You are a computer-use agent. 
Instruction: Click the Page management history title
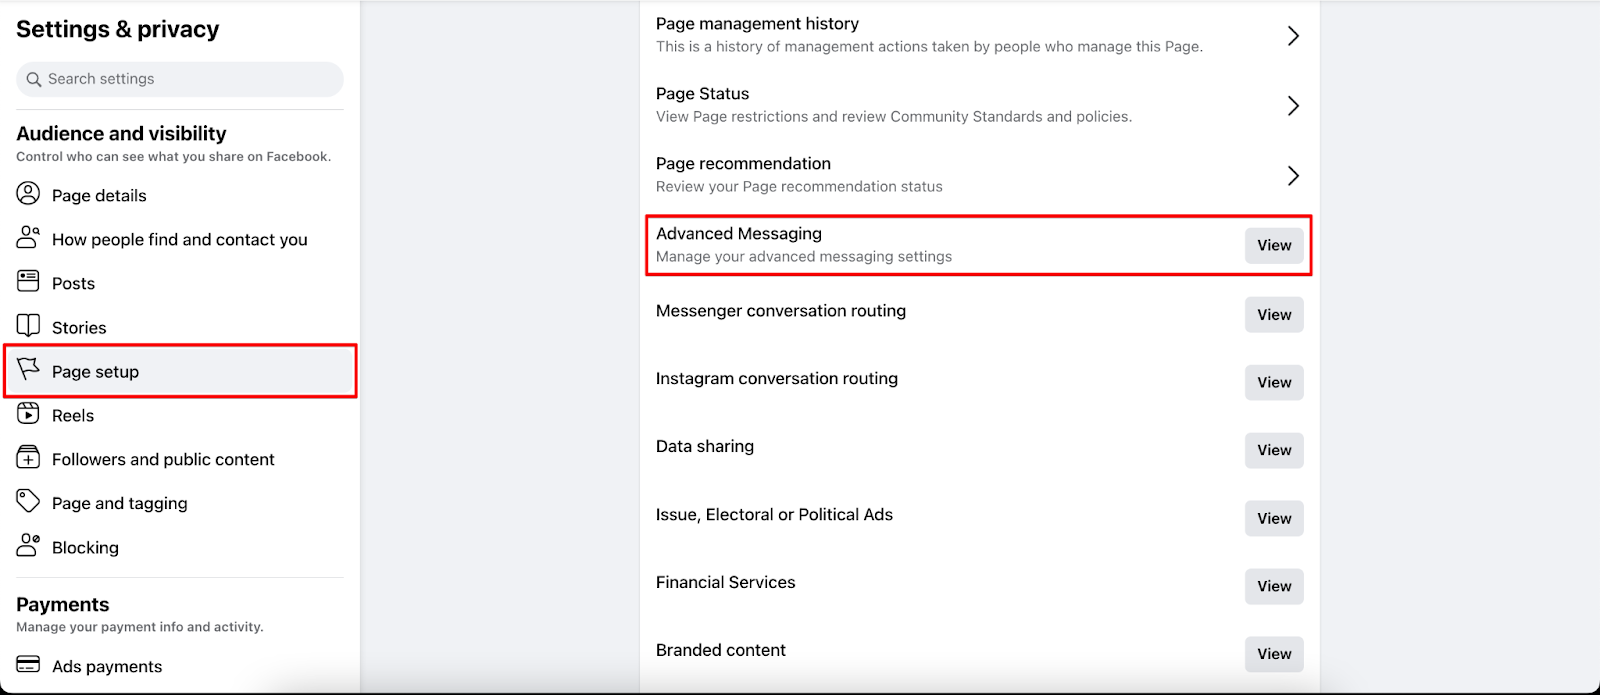pyautogui.click(x=757, y=24)
